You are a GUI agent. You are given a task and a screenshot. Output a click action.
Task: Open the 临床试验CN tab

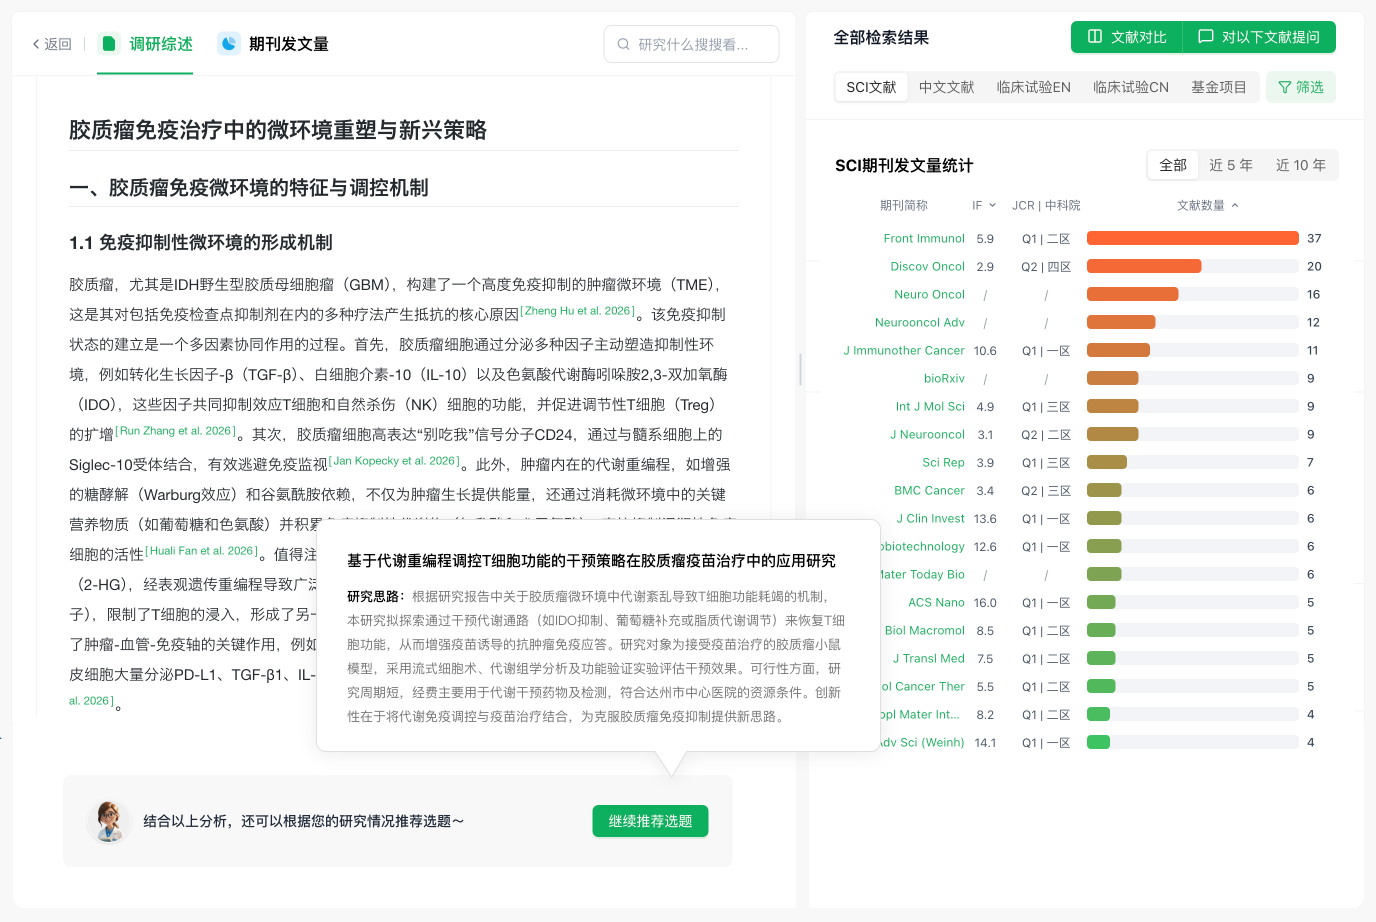(1130, 87)
